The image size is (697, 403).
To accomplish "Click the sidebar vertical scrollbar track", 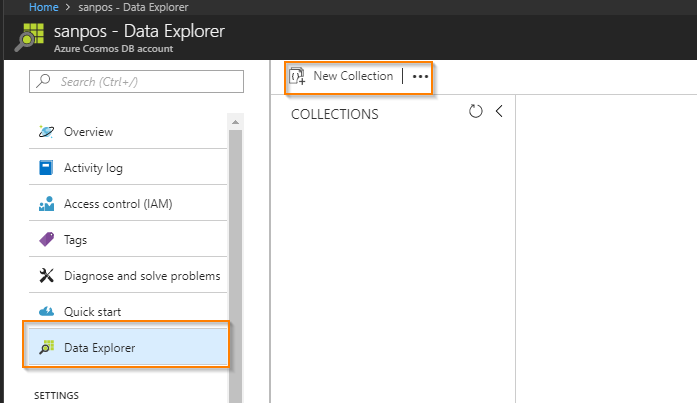I will [236, 267].
